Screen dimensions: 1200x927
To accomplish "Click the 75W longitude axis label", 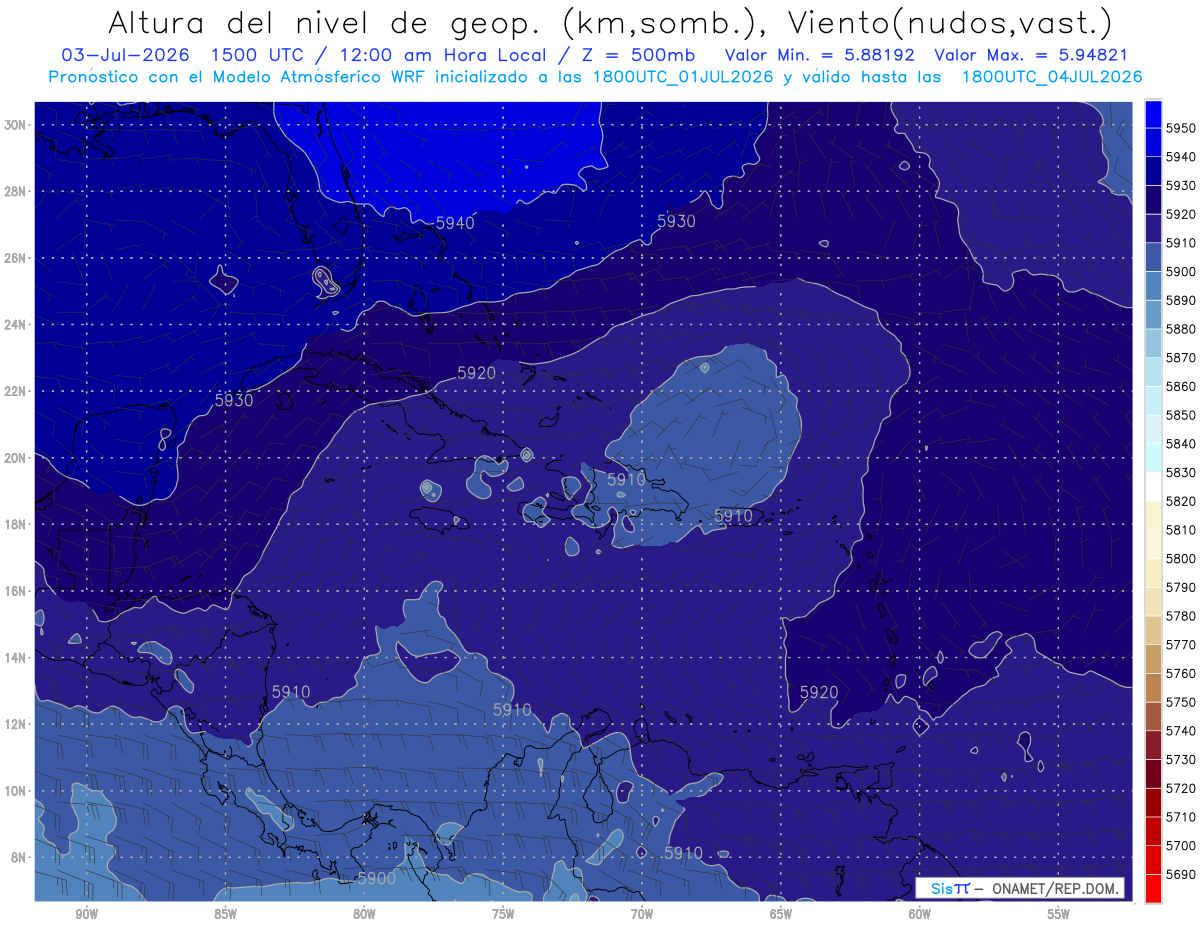I will [x=503, y=914].
